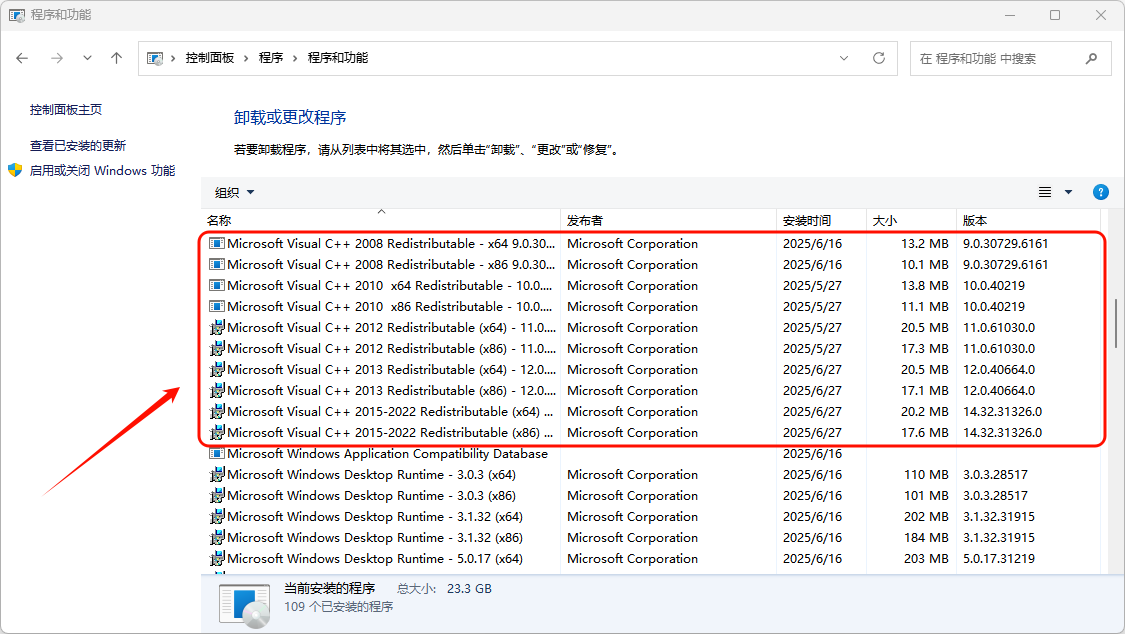Go back with the back arrow

(x=22, y=58)
